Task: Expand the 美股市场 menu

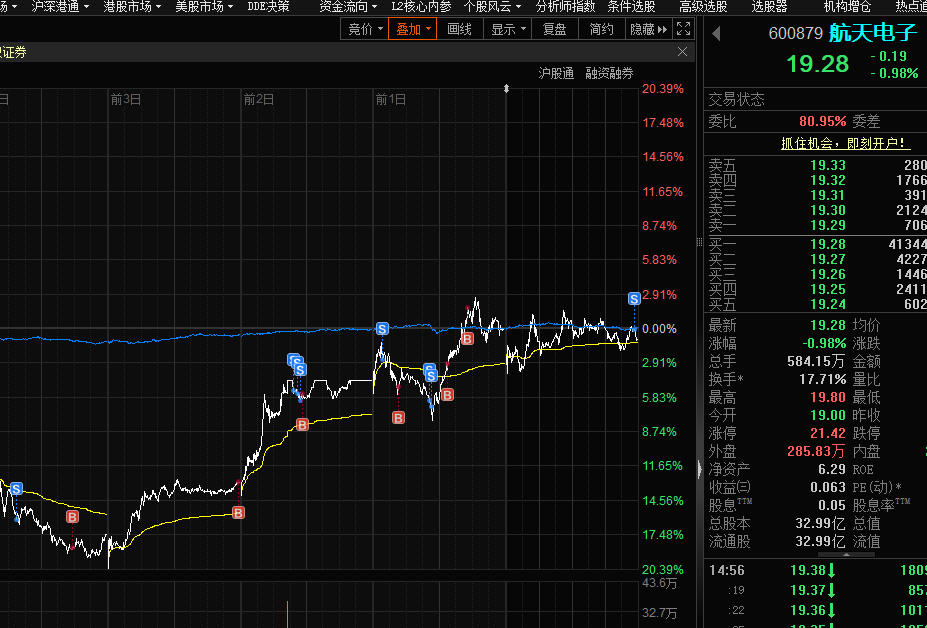Action: 204,7
